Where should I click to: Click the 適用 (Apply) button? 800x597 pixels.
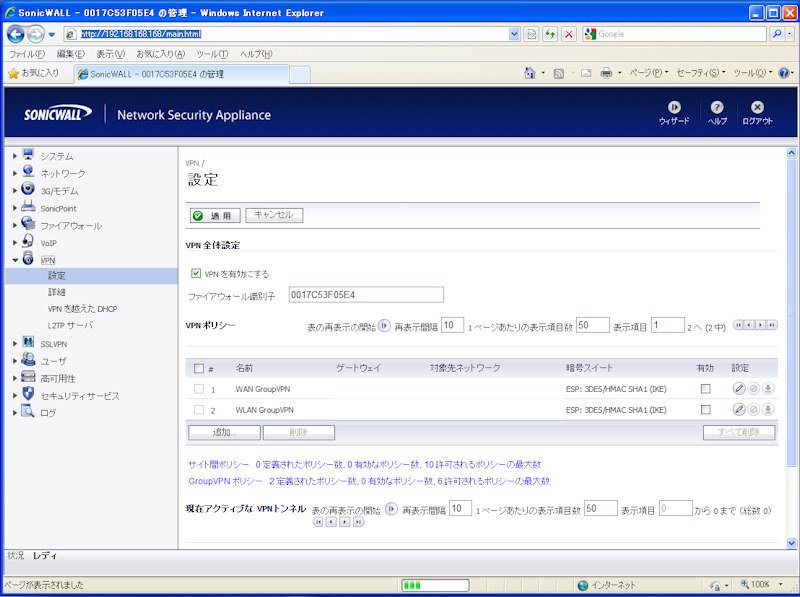[x=215, y=215]
